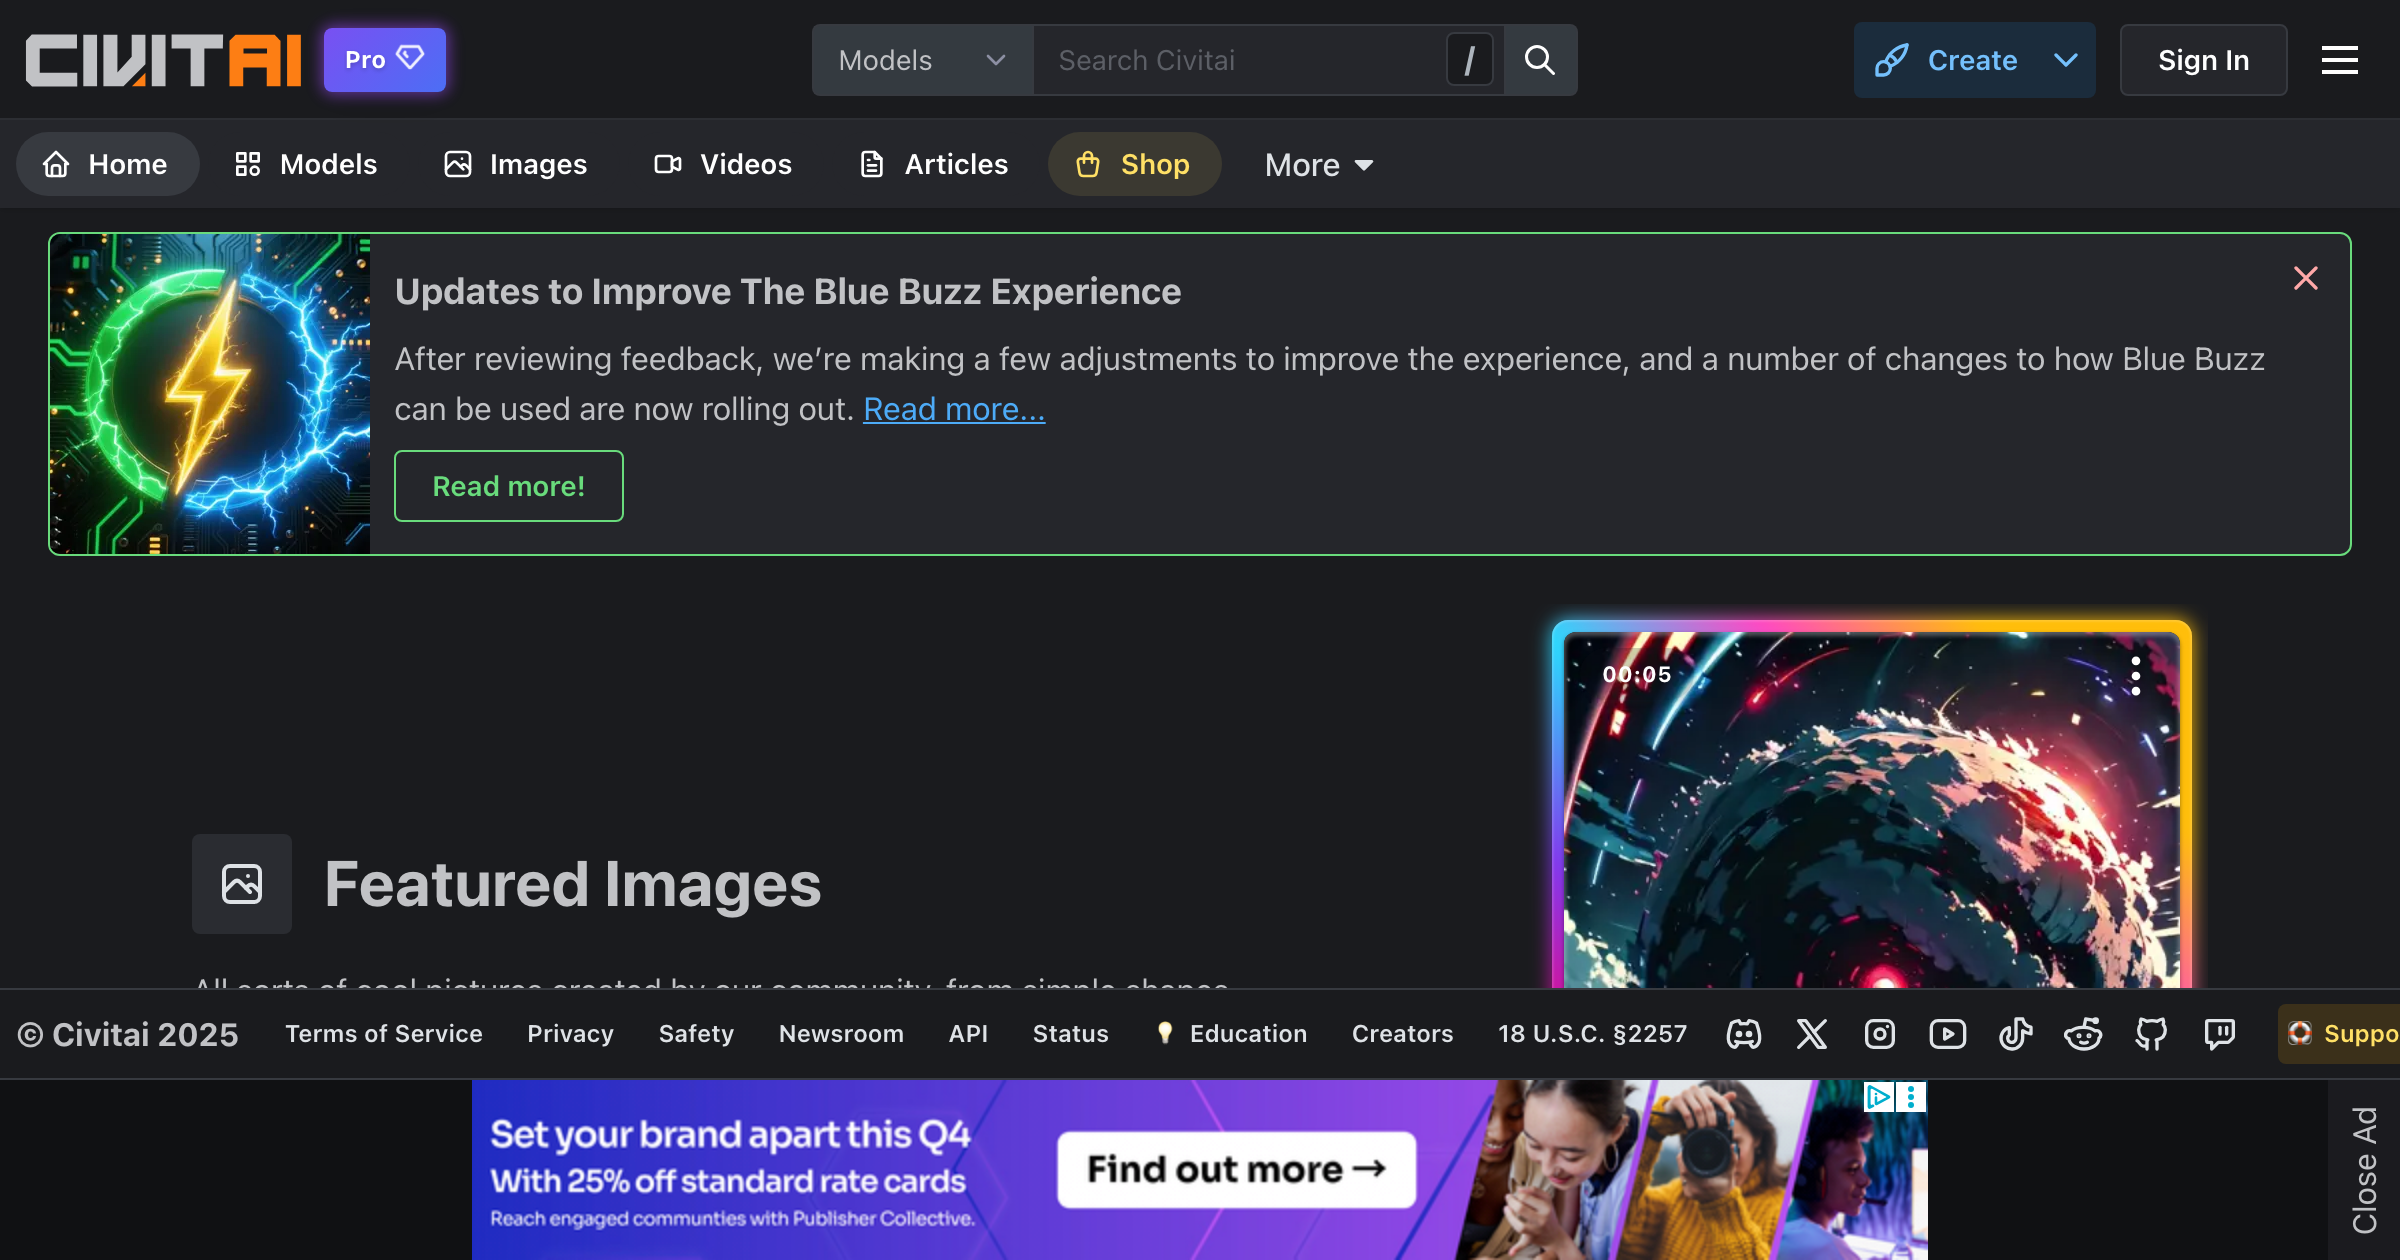
Task: Open the Newsroom footer link
Action: tap(841, 1034)
